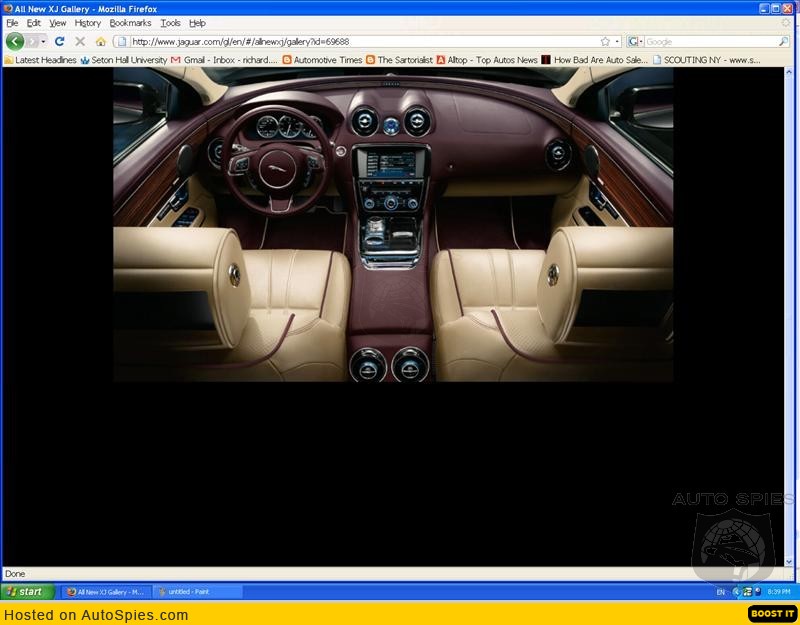800x625 pixels.
Task: Minimize the Firefox window
Action: 764,8
